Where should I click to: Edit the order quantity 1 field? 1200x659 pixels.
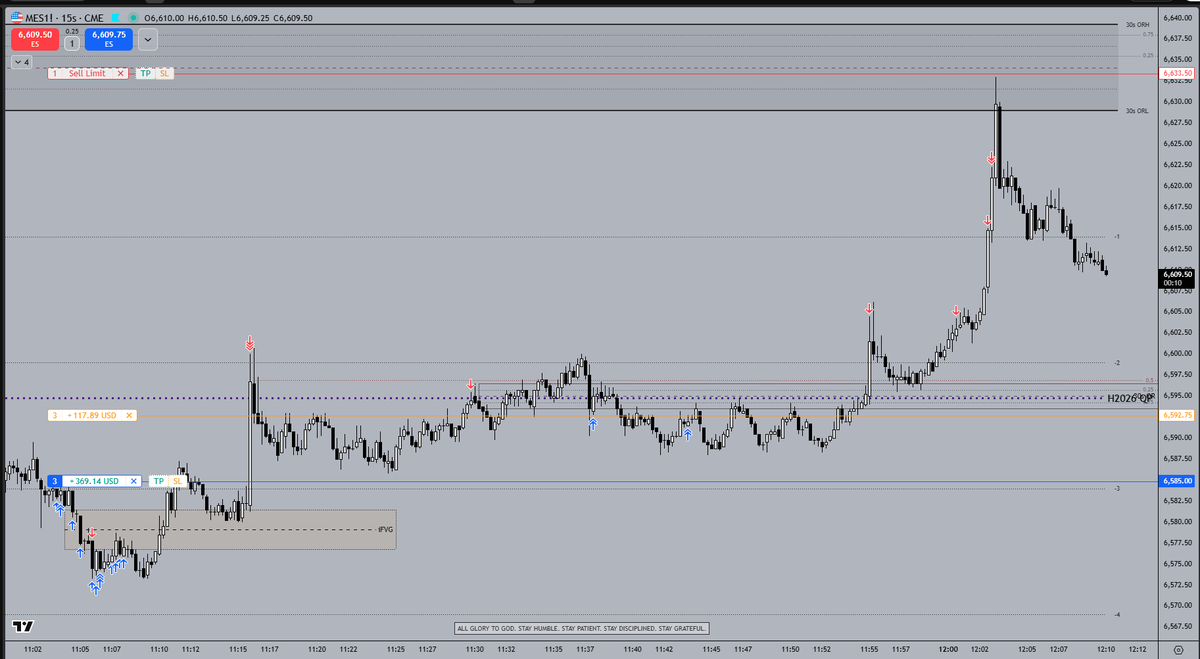(72, 43)
